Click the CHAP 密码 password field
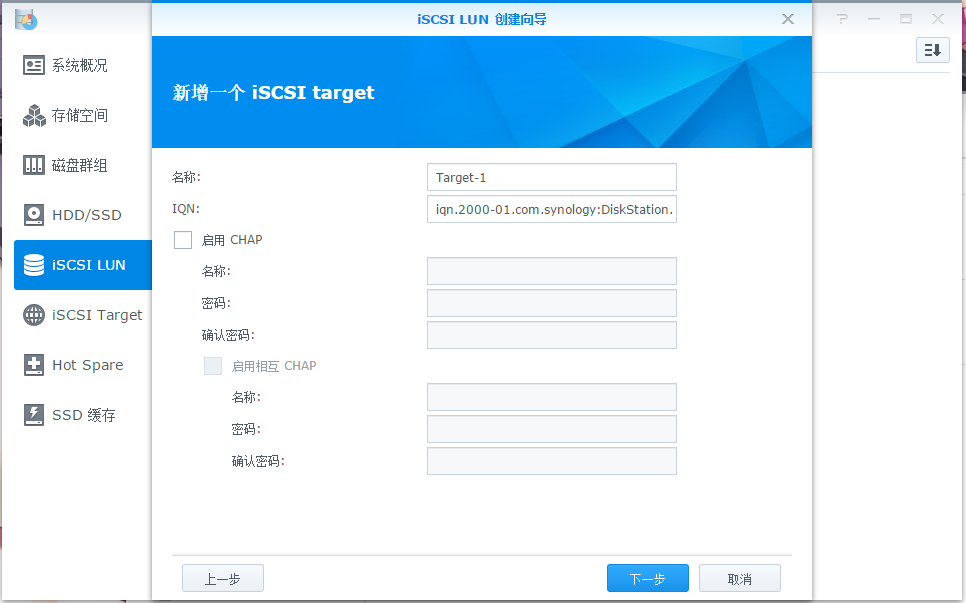Screen dimensions: 966x603 click(551, 303)
